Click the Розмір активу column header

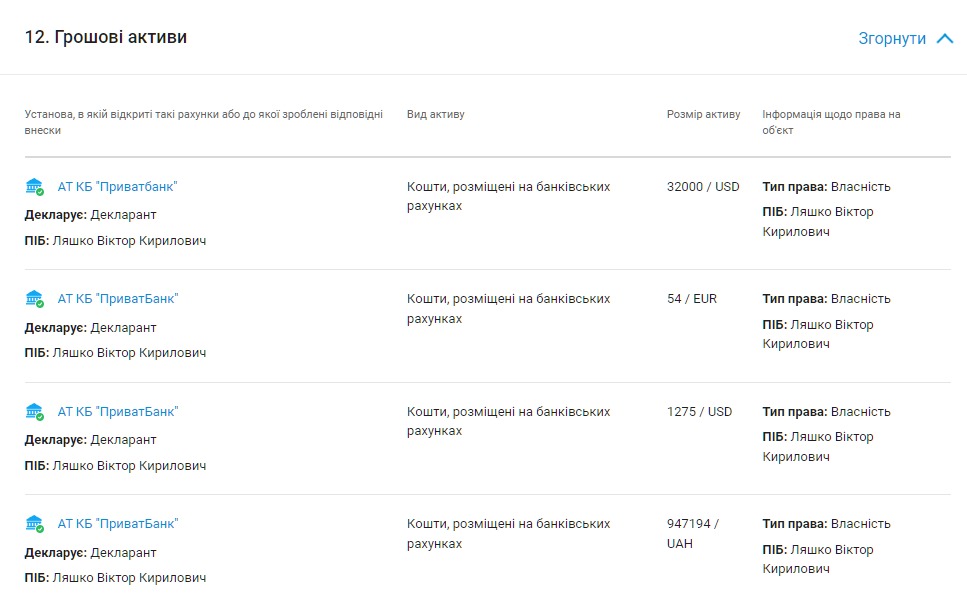click(x=703, y=115)
